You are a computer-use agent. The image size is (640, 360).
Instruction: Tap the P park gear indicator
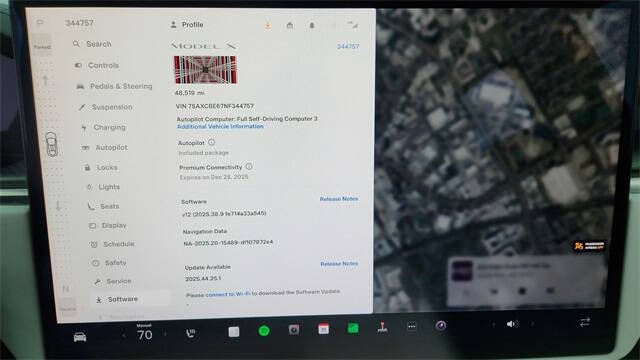coord(40,23)
